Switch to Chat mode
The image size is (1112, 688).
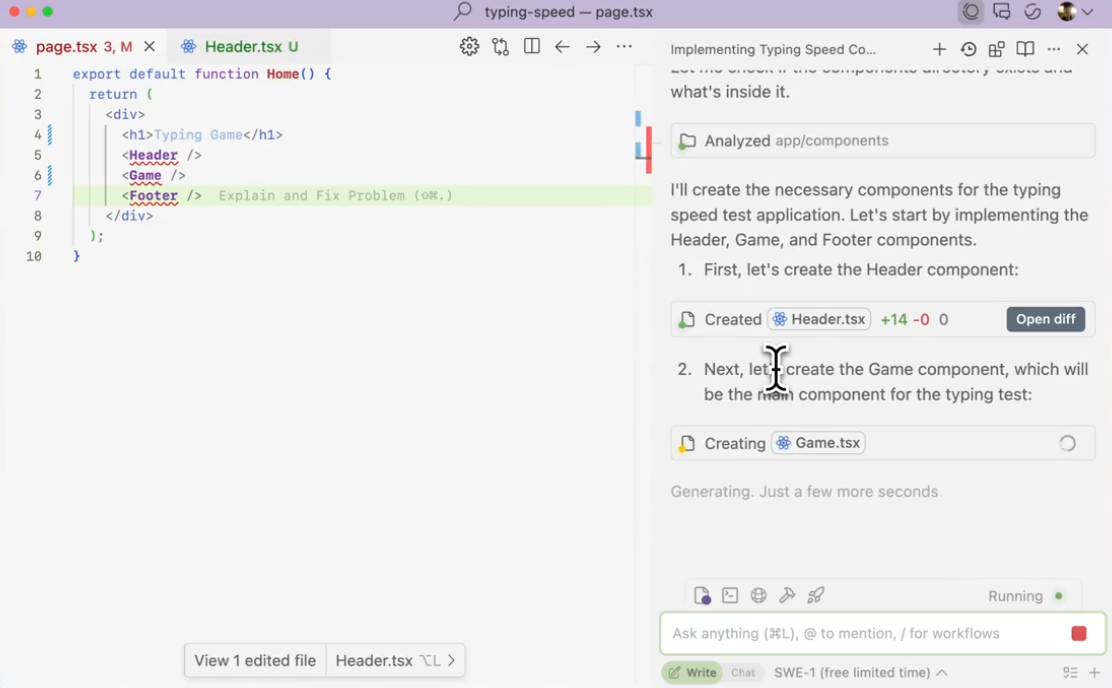point(743,673)
